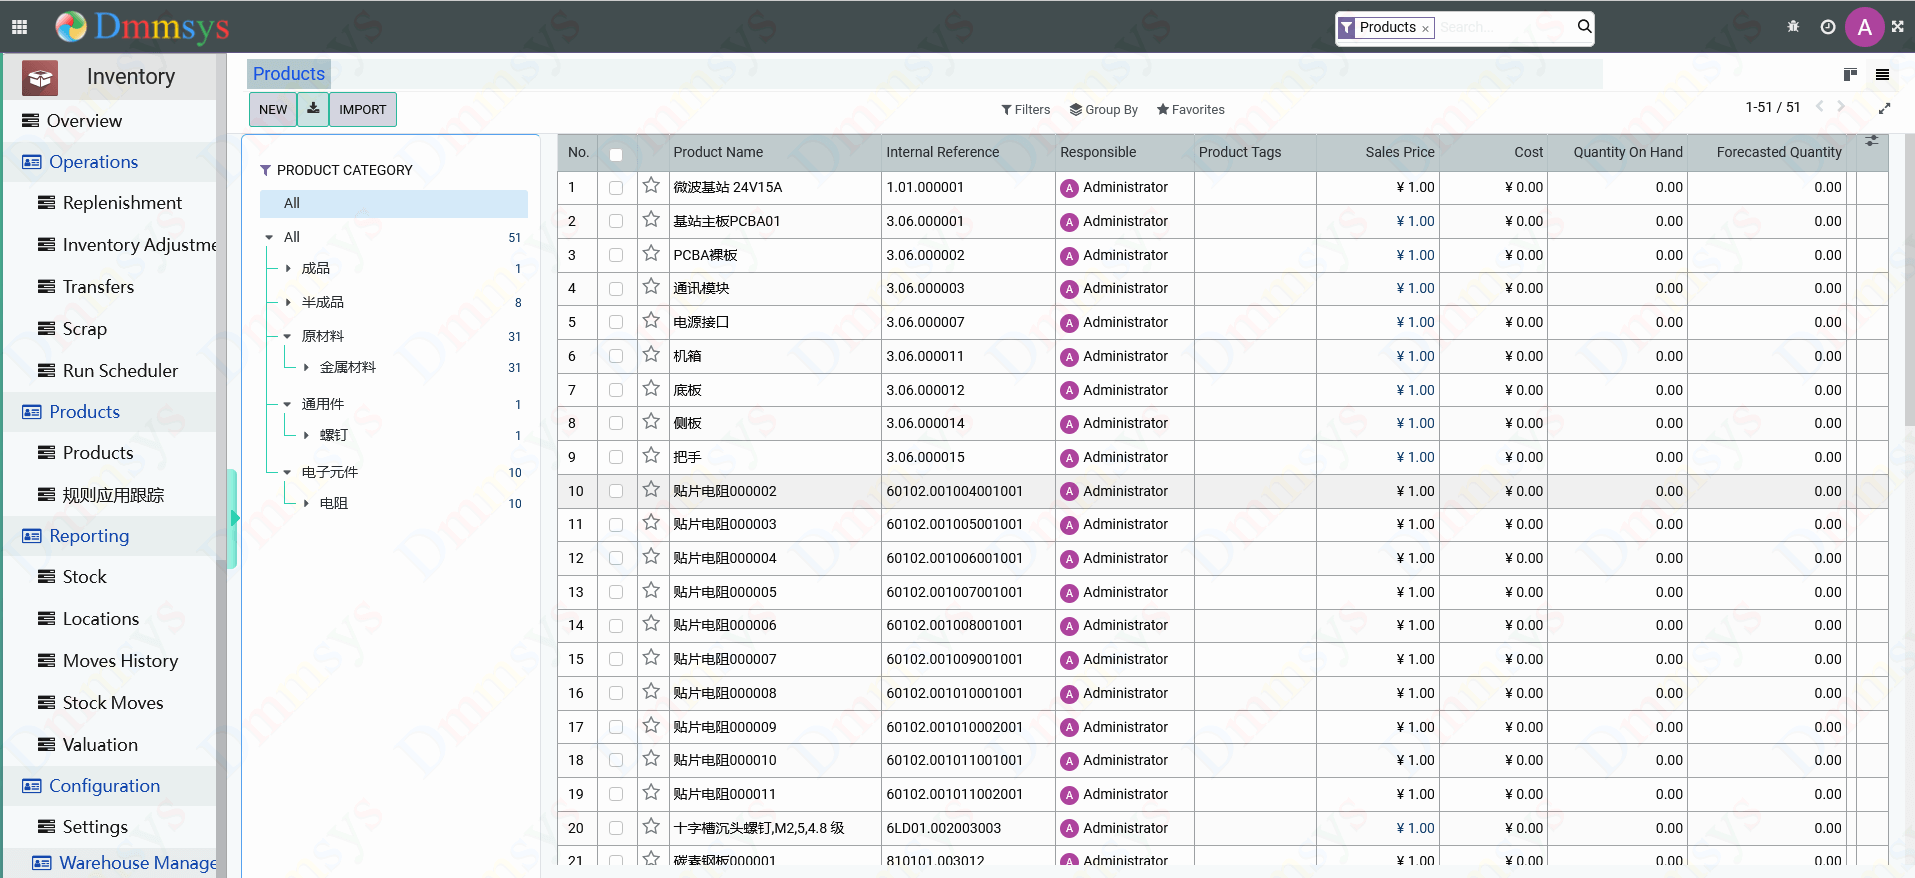Switch to list view
The width and height of the screenshot is (1915, 878).
pos(1882,74)
